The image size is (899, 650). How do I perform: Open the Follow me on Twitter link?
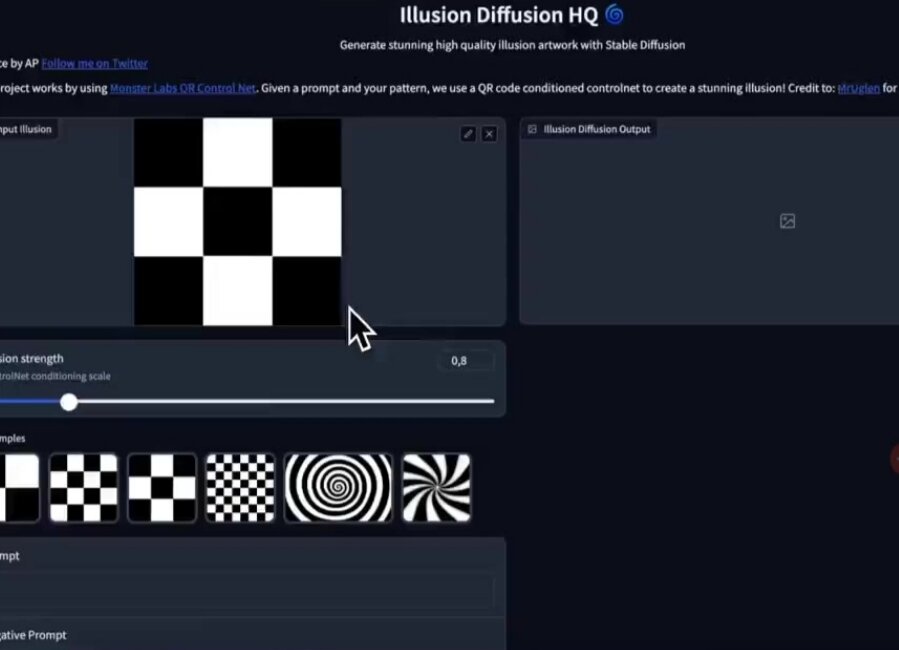[95, 64]
